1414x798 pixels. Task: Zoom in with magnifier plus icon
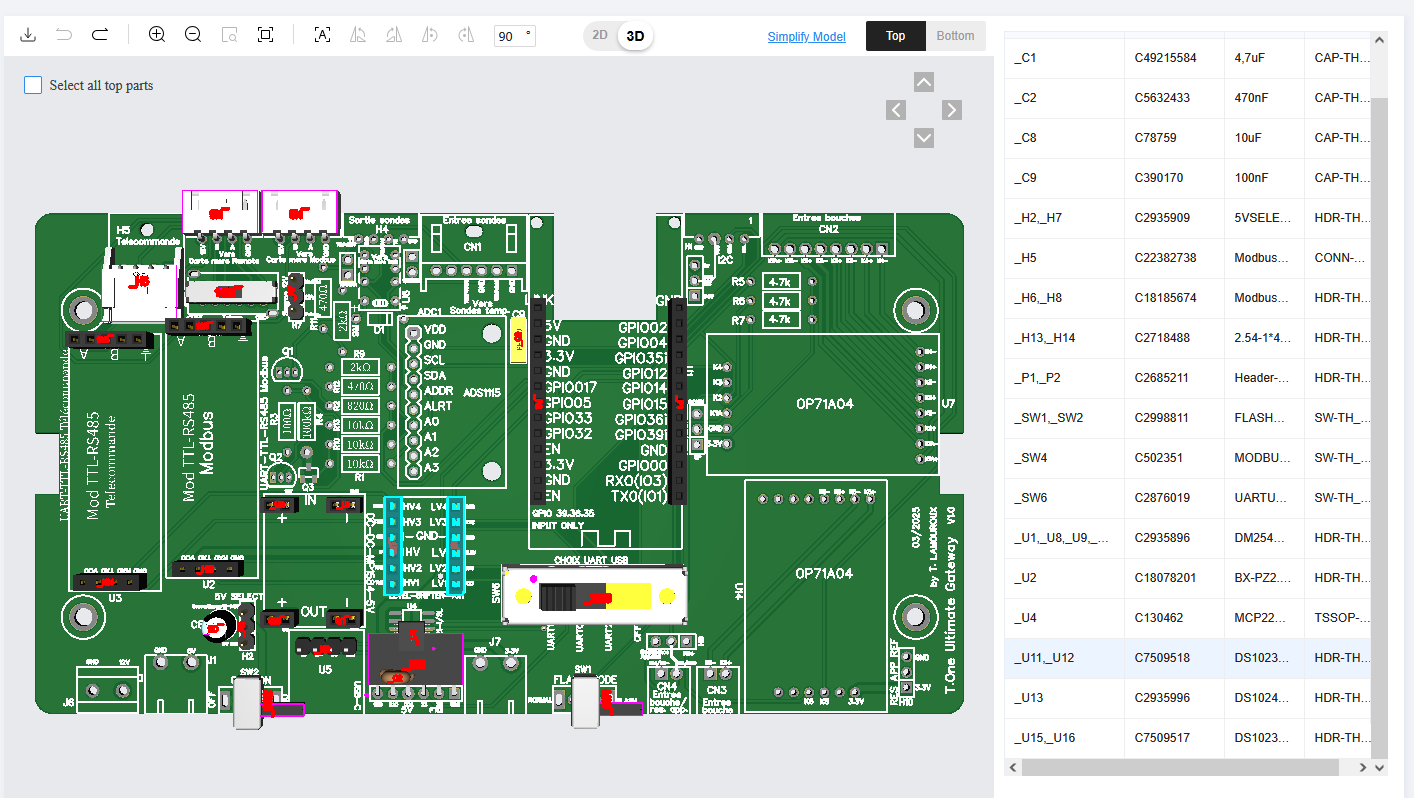pyautogui.click(x=157, y=35)
